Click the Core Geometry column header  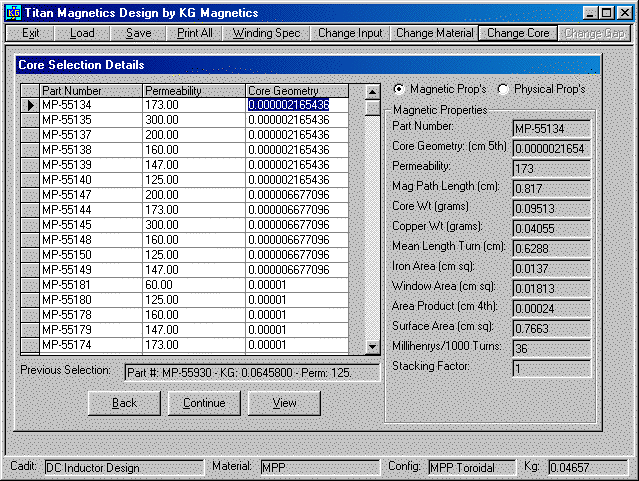(x=297, y=90)
